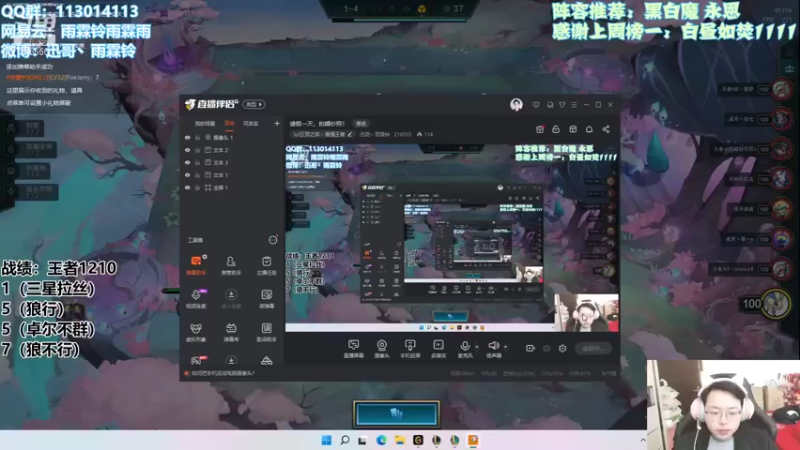
Task: Open the shirt skin icon in title bar
Action: pyautogui.click(x=562, y=105)
